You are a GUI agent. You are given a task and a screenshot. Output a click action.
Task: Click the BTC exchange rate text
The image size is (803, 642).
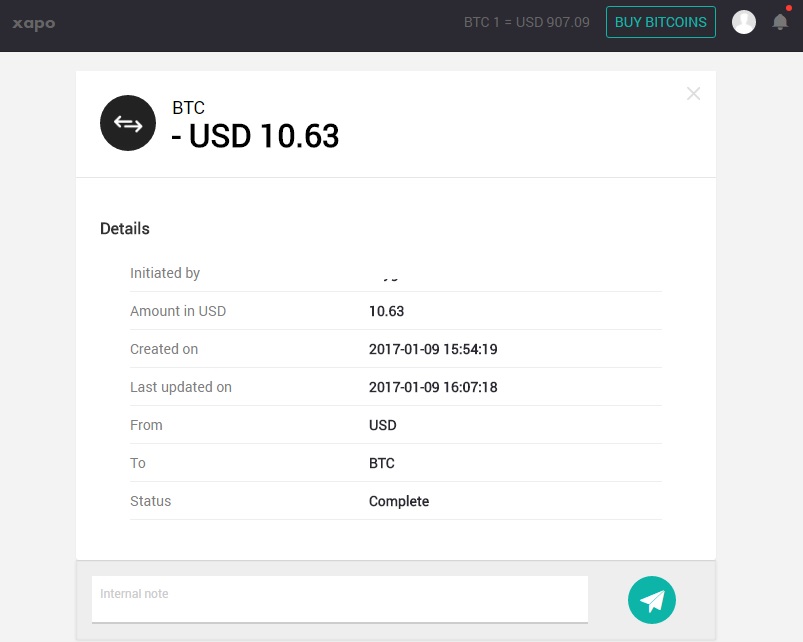click(526, 22)
